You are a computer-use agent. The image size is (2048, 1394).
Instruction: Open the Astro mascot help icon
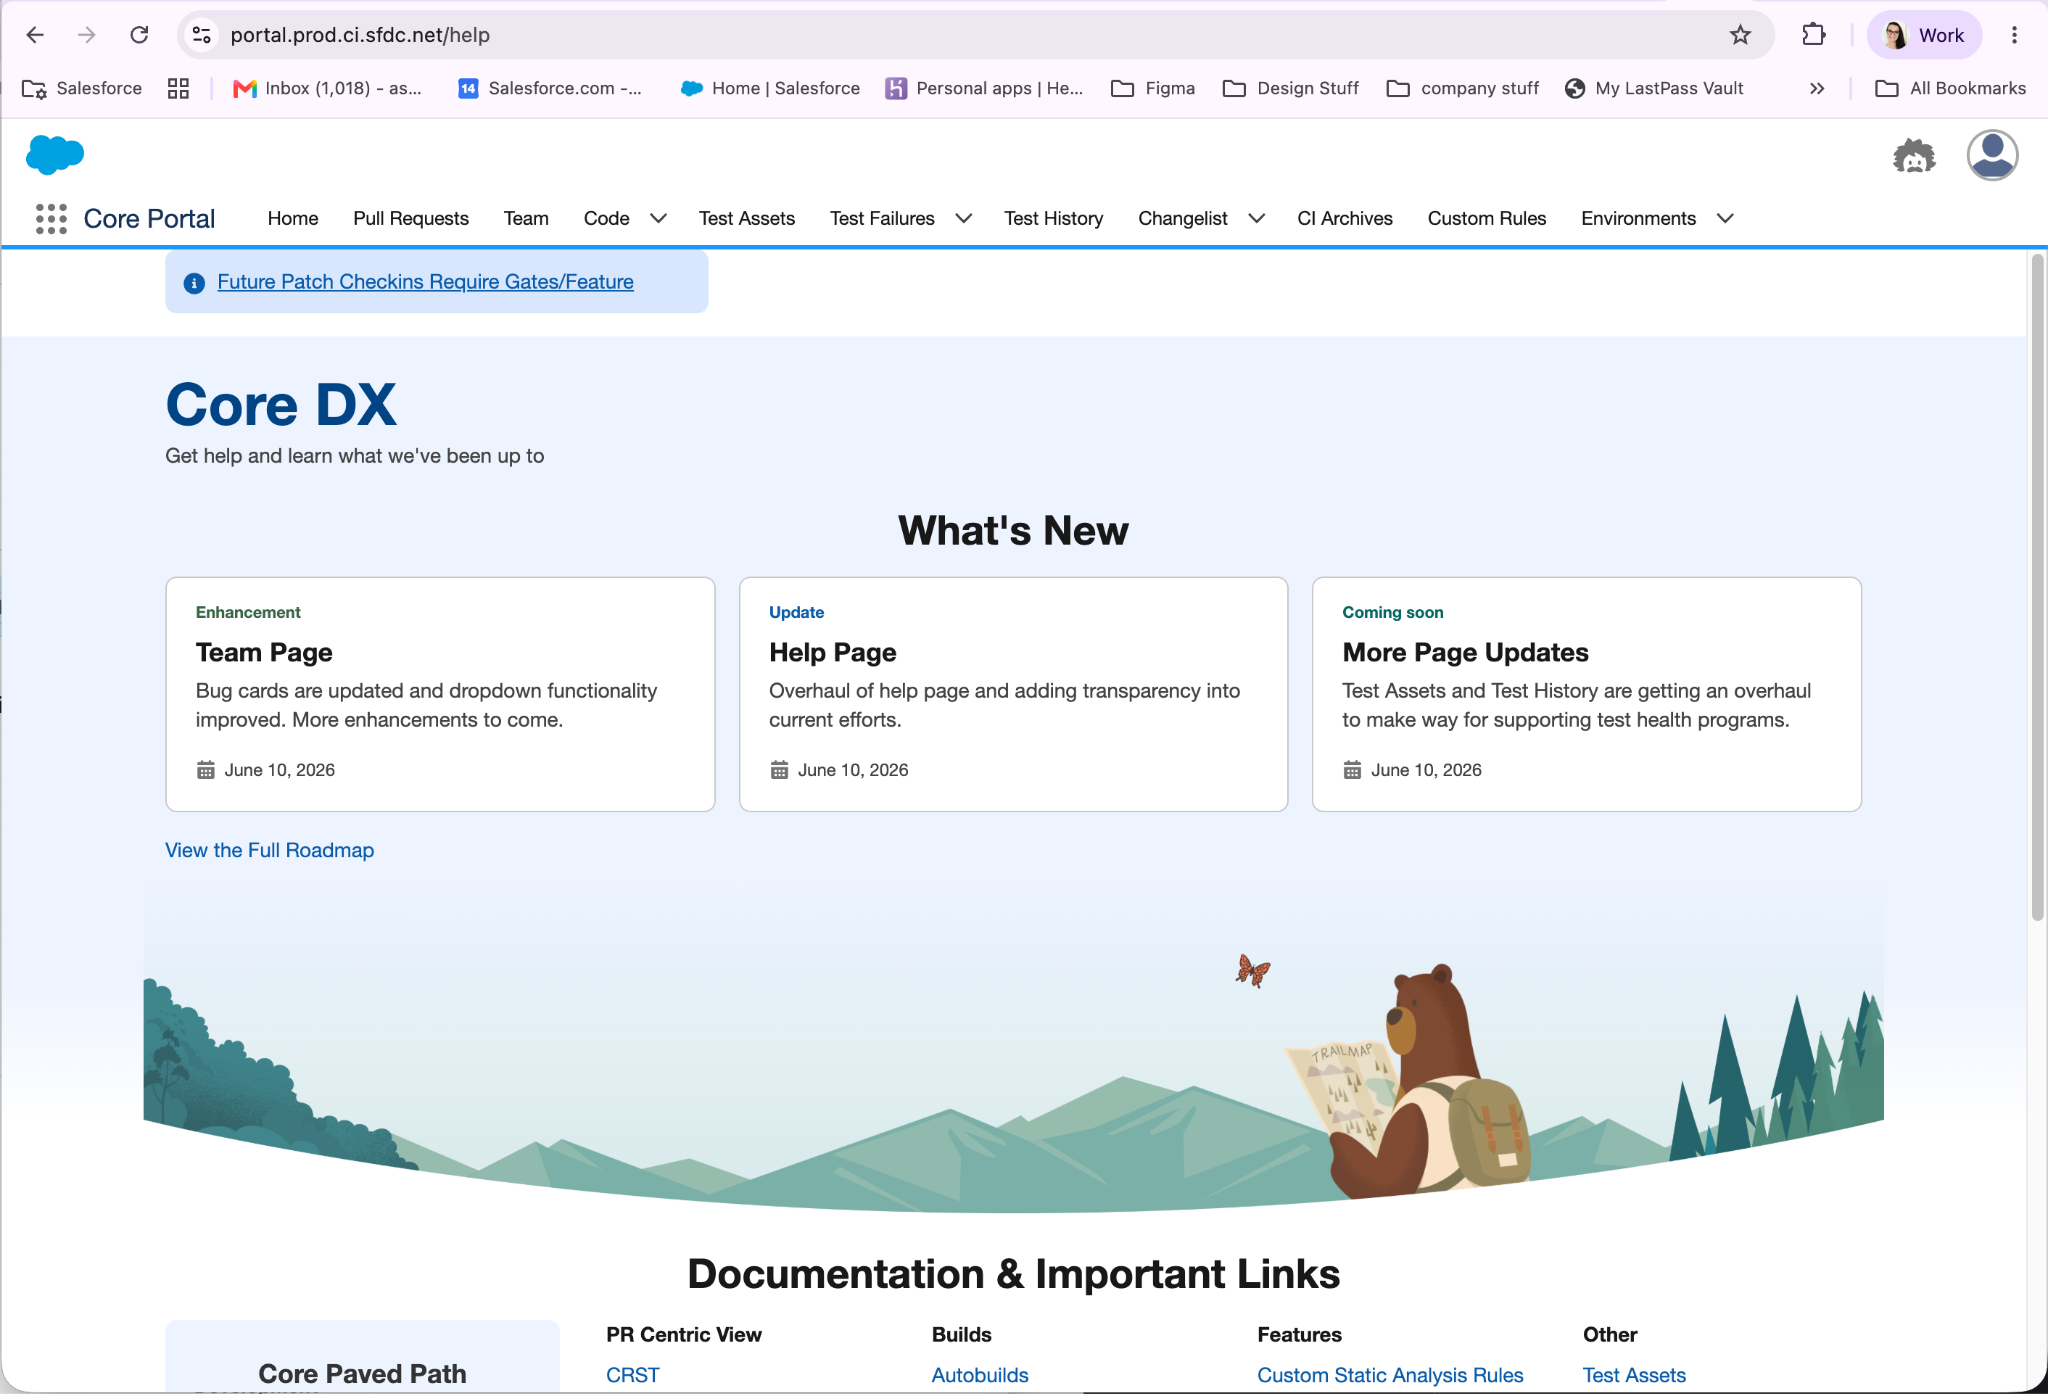pos(1914,156)
